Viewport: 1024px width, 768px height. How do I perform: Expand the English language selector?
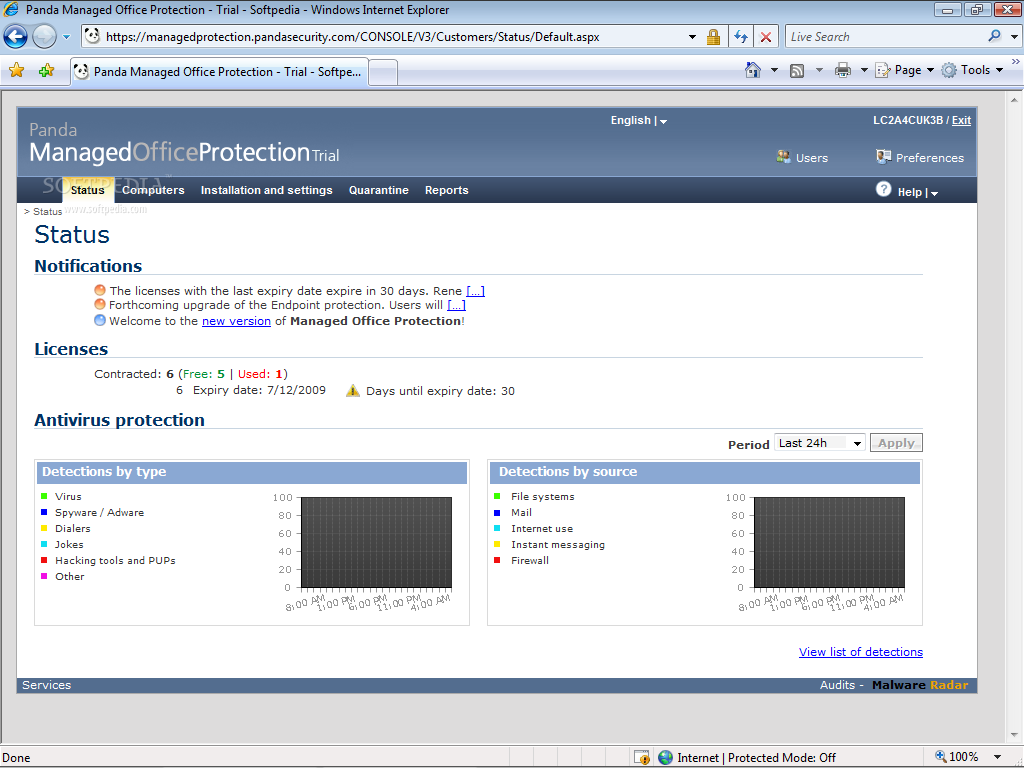pos(639,120)
